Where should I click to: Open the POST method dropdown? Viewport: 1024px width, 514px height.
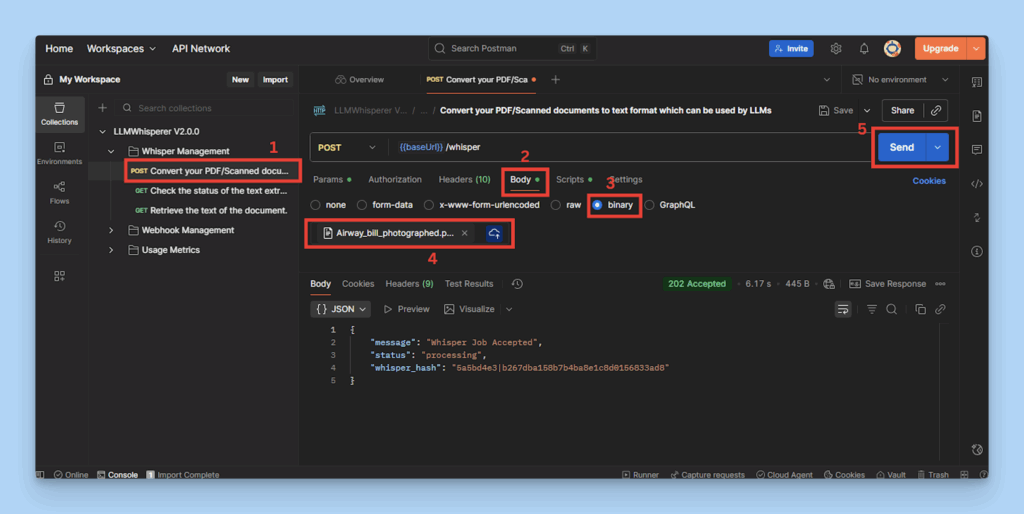347,147
